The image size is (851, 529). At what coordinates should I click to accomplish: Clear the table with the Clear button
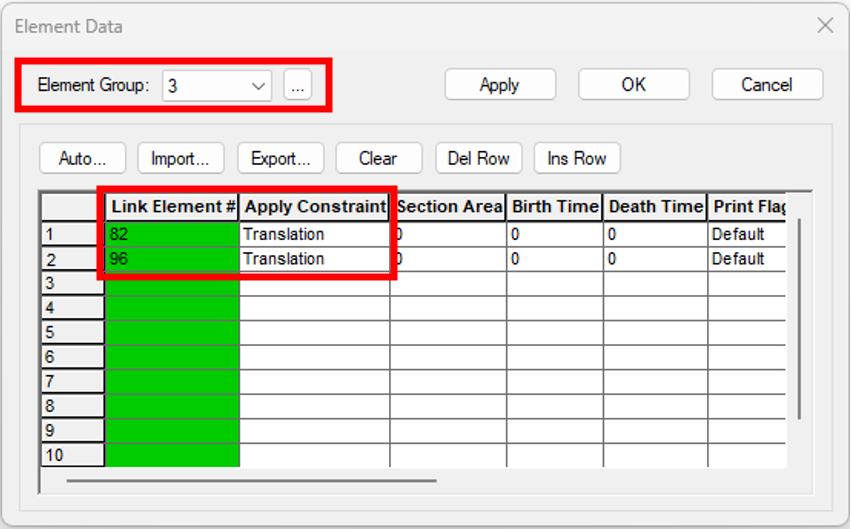point(378,158)
